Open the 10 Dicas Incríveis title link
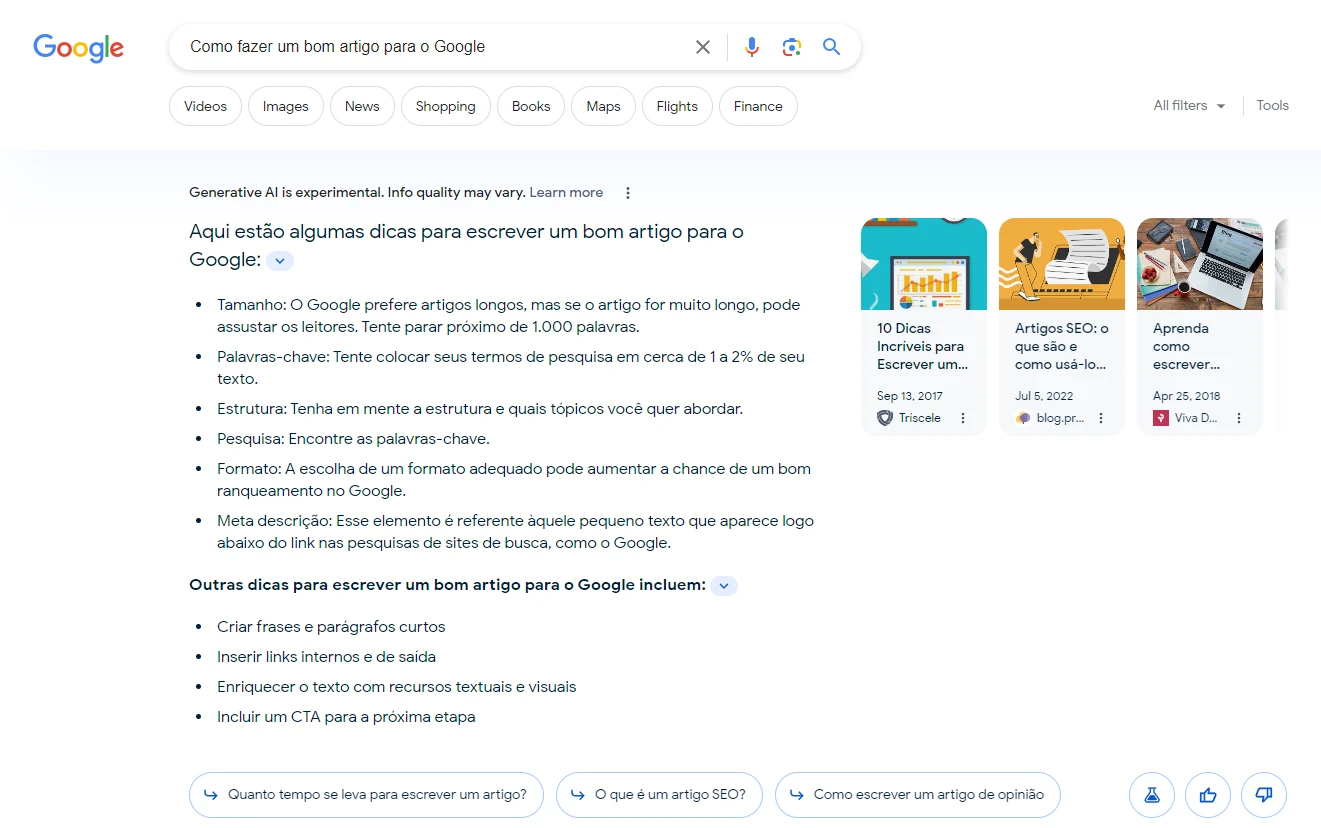Screen dimensions: 1321x828 coord(922,346)
